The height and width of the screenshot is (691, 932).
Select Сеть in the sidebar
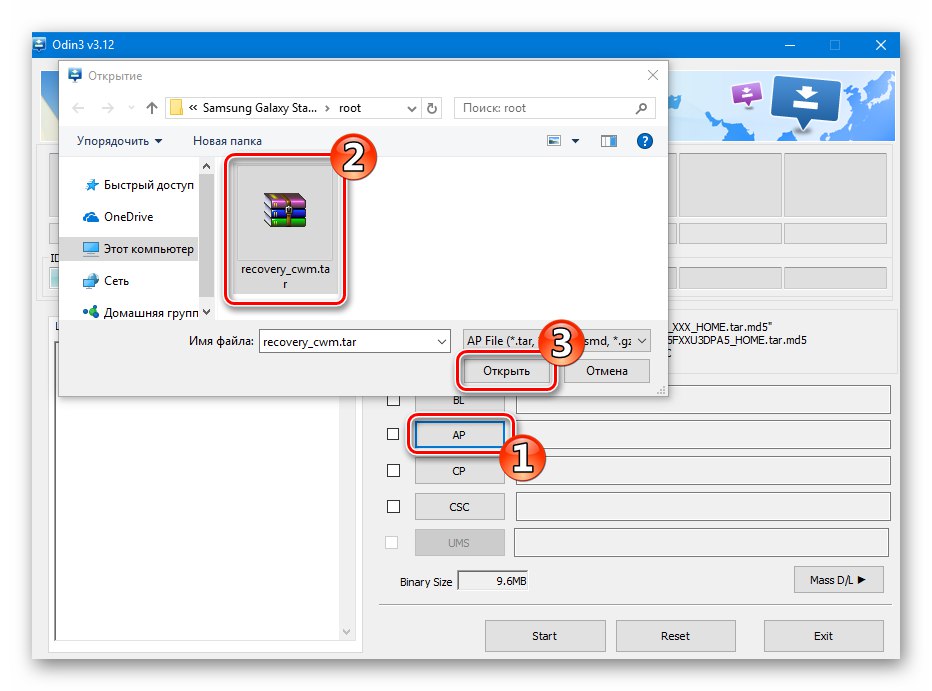click(x=106, y=280)
